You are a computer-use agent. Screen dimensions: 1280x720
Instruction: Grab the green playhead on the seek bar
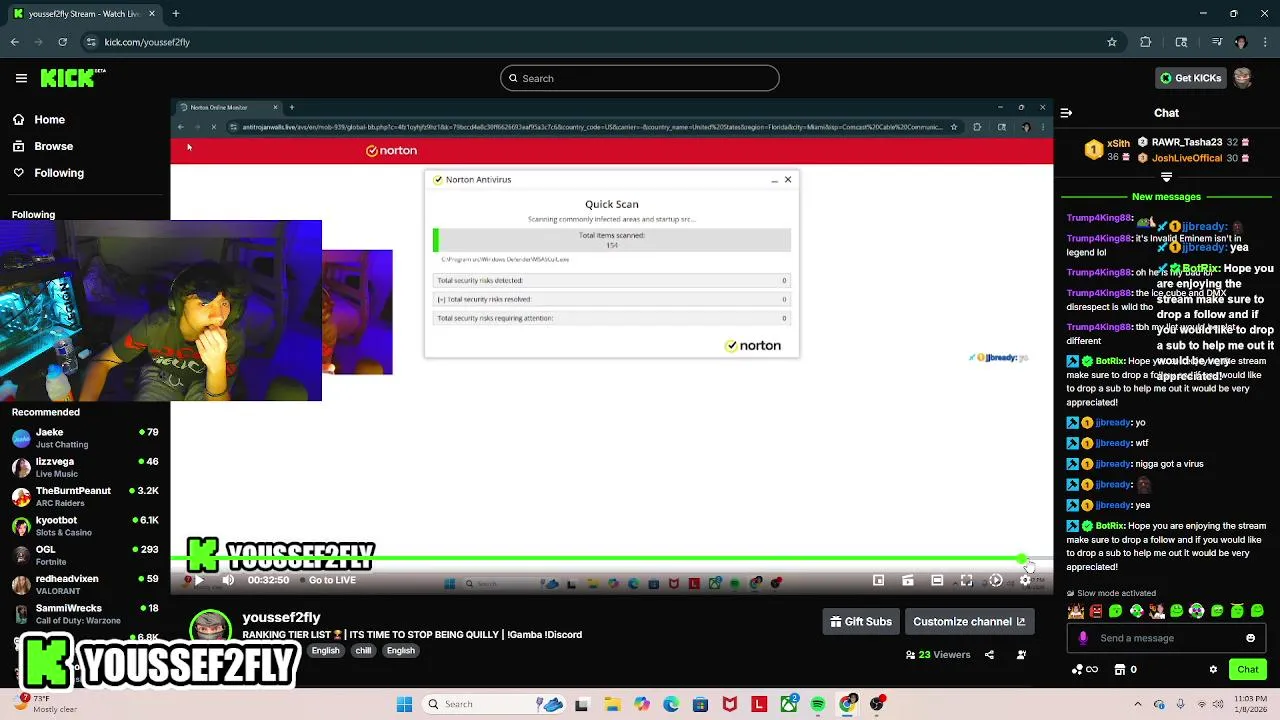1022,559
